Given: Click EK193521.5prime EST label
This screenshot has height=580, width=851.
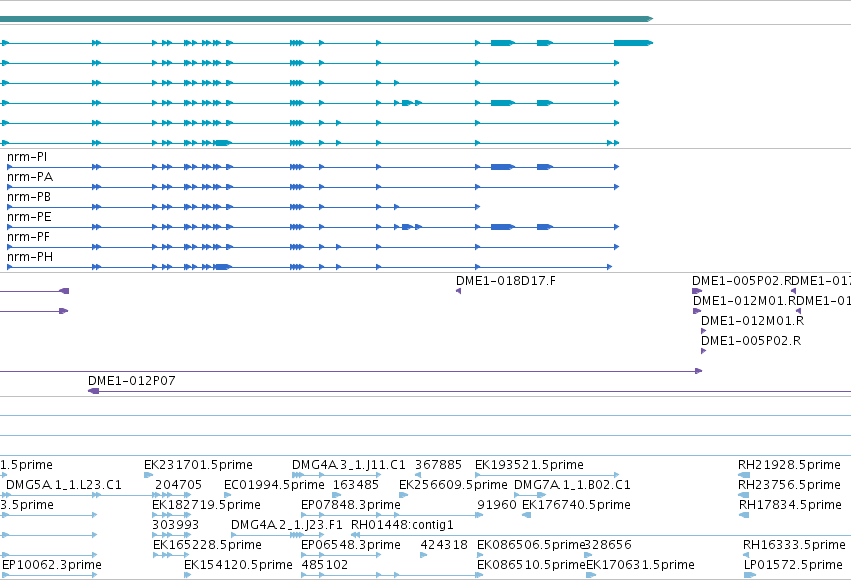Looking at the screenshot, I should (529, 465).
